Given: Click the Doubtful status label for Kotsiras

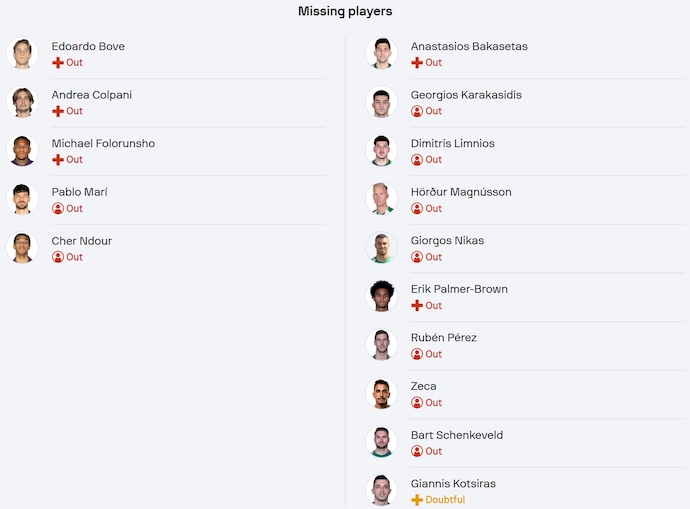Looking at the screenshot, I should [445, 500].
